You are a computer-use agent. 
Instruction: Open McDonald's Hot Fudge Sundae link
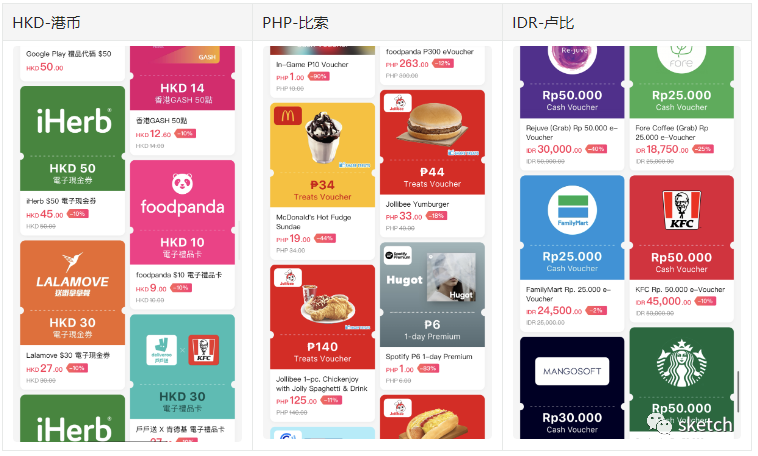pos(313,222)
